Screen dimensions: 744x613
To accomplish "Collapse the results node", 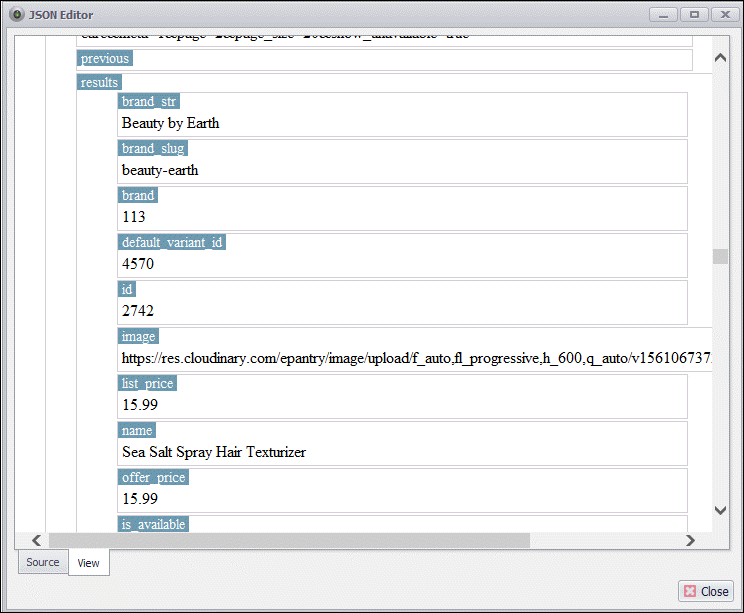I will (99, 82).
